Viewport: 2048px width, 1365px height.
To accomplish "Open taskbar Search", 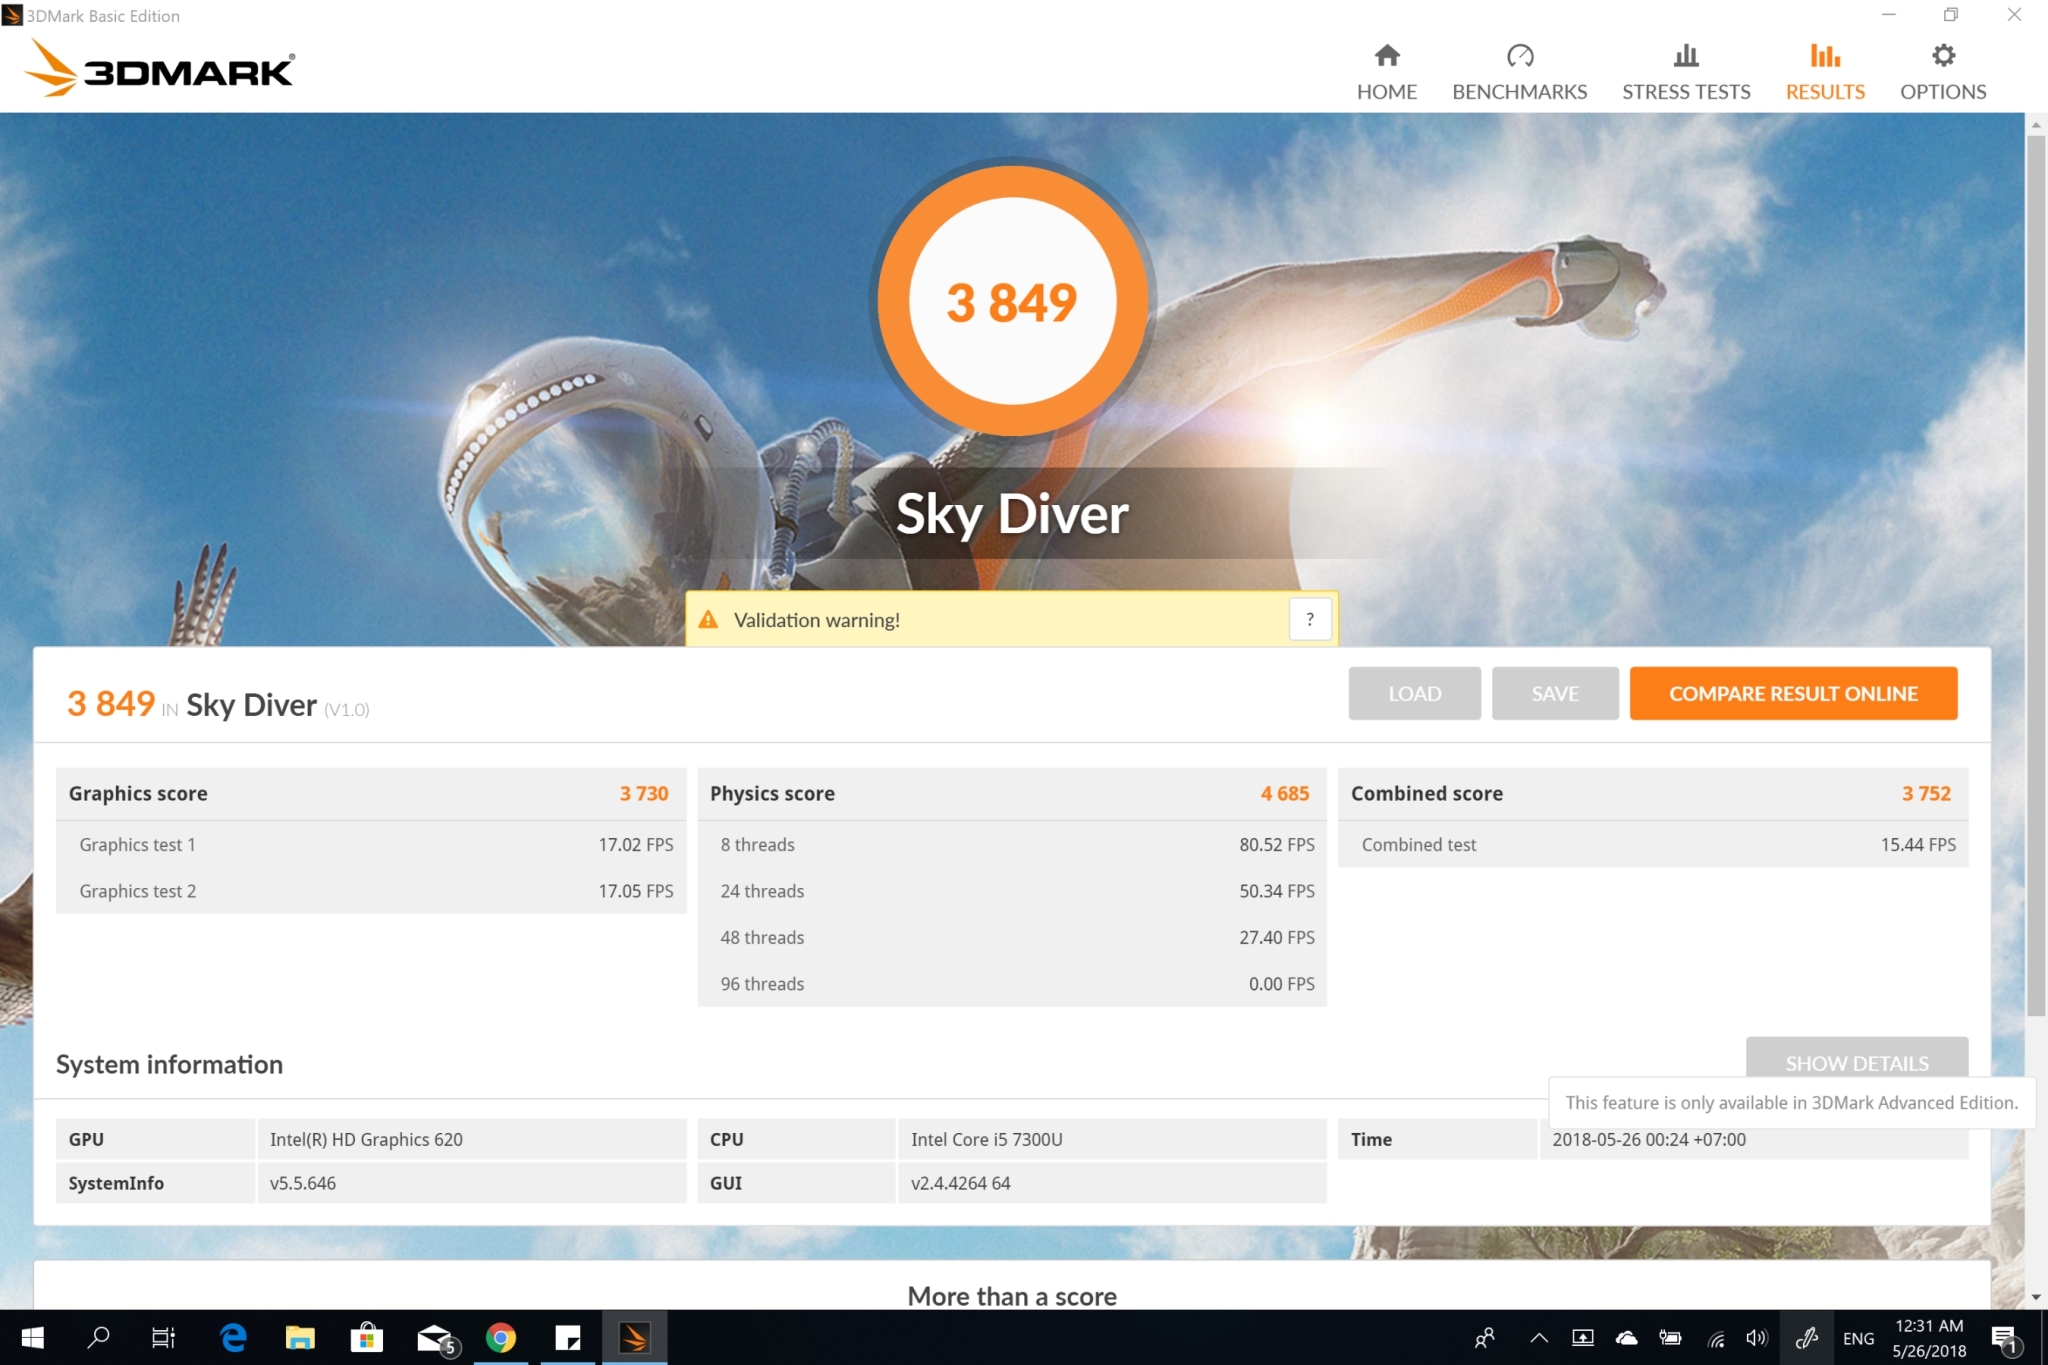I will pos(98,1337).
